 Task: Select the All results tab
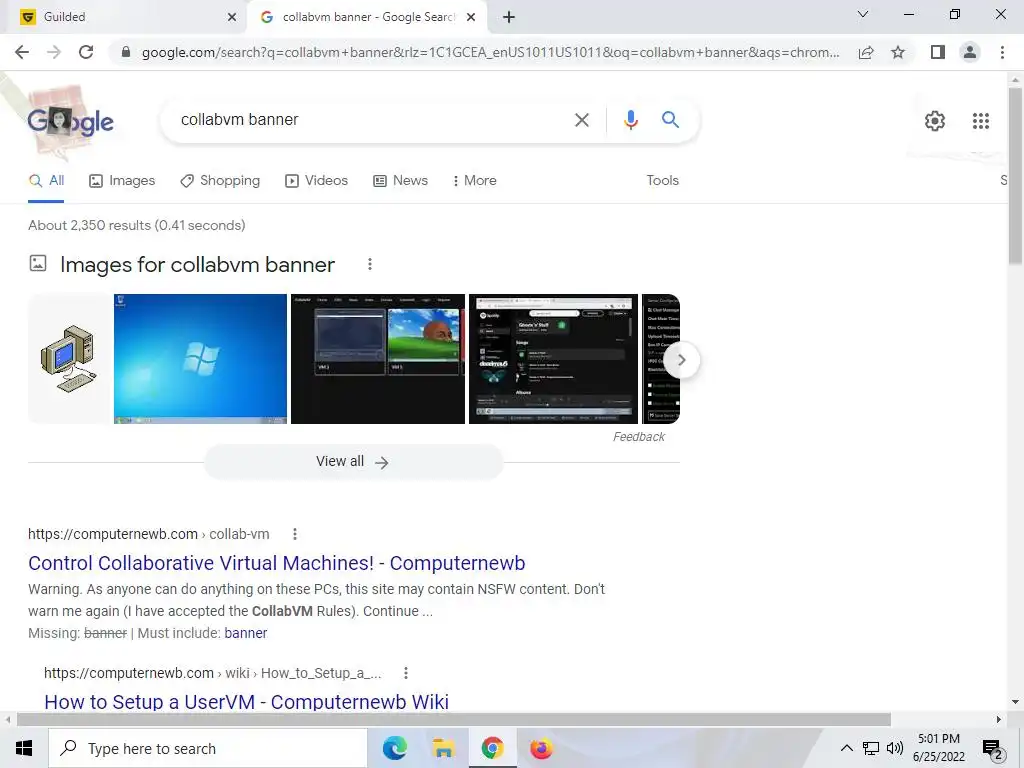46,181
